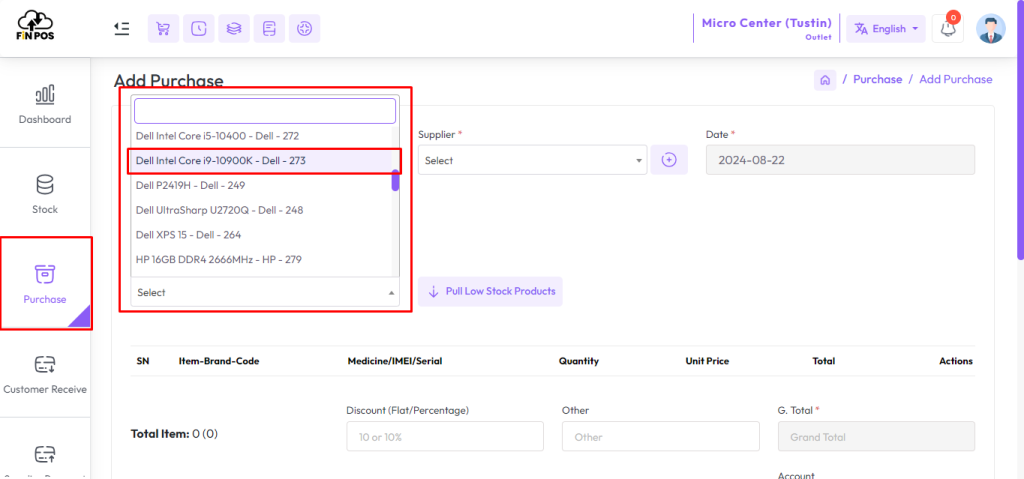Click the Grand Total field
This screenshot has width=1024, height=479.
876,437
